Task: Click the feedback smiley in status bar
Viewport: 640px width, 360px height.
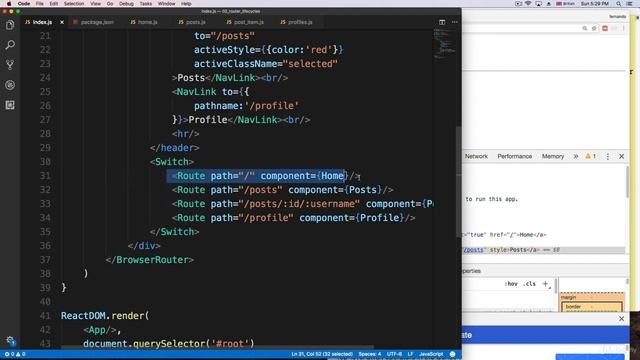Action: [x=452, y=354]
